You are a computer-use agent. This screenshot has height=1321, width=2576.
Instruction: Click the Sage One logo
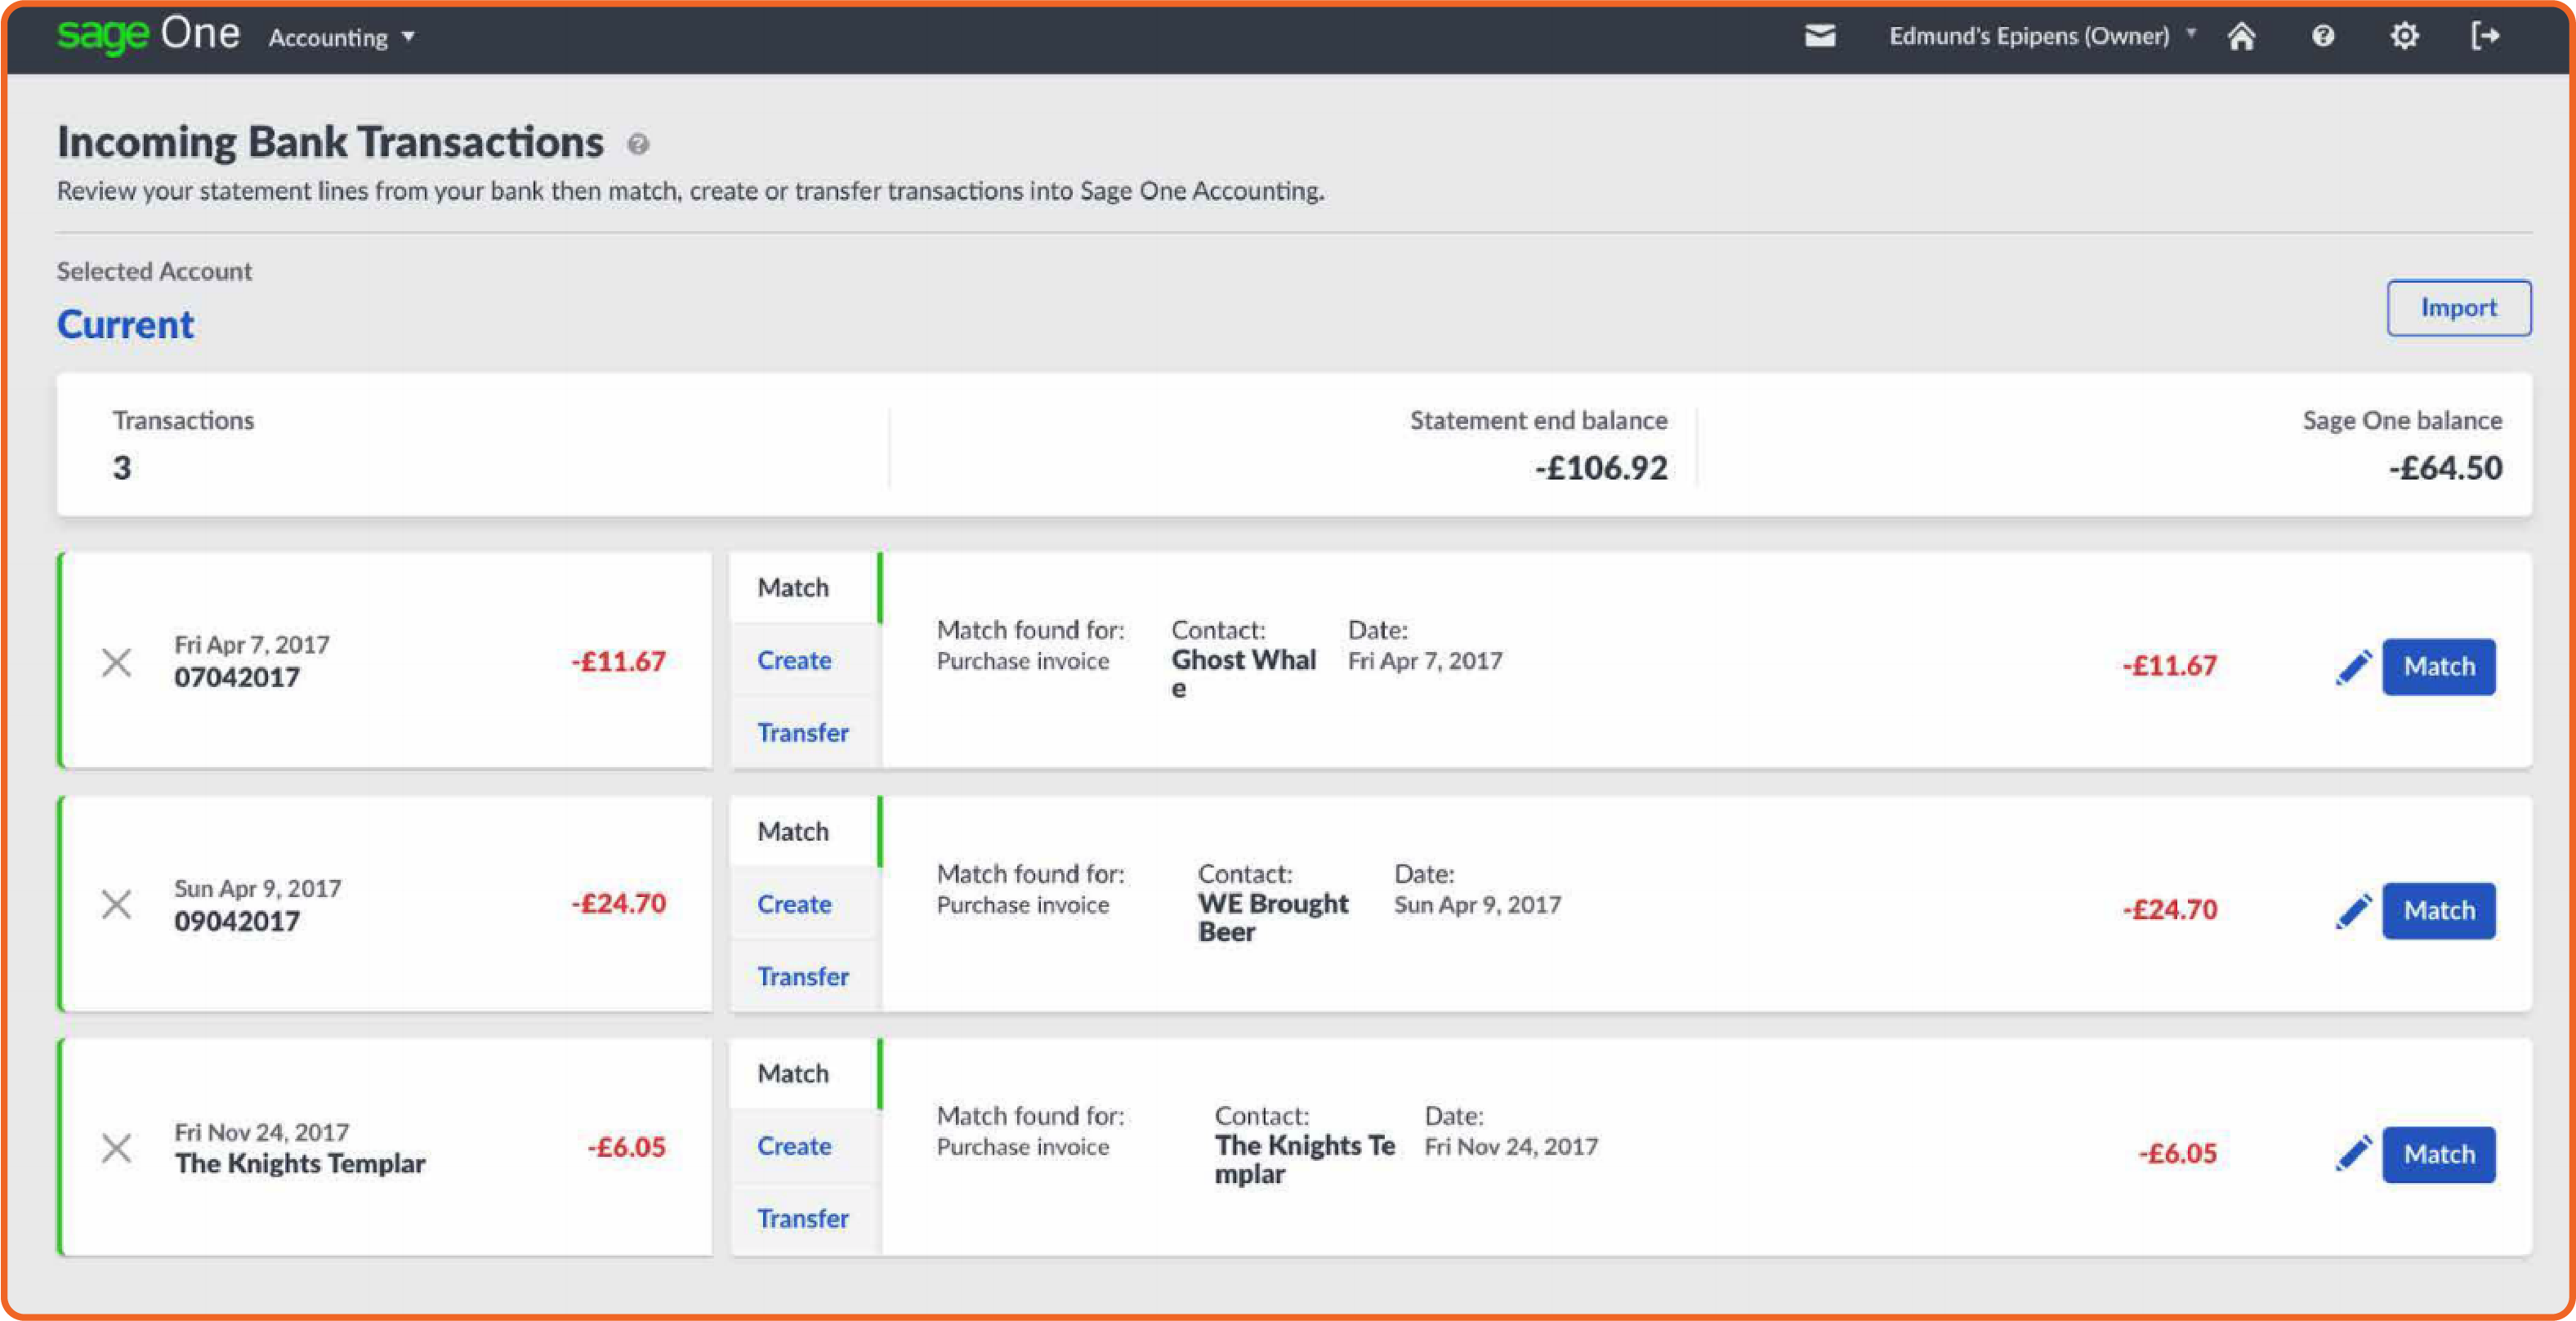click(148, 35)
